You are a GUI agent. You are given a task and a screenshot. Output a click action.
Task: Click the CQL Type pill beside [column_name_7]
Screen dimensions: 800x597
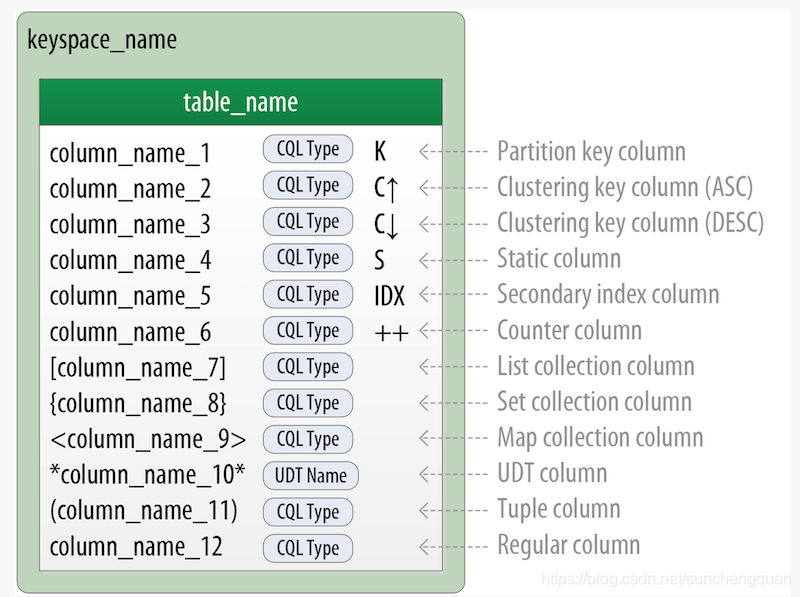(308, 367)
